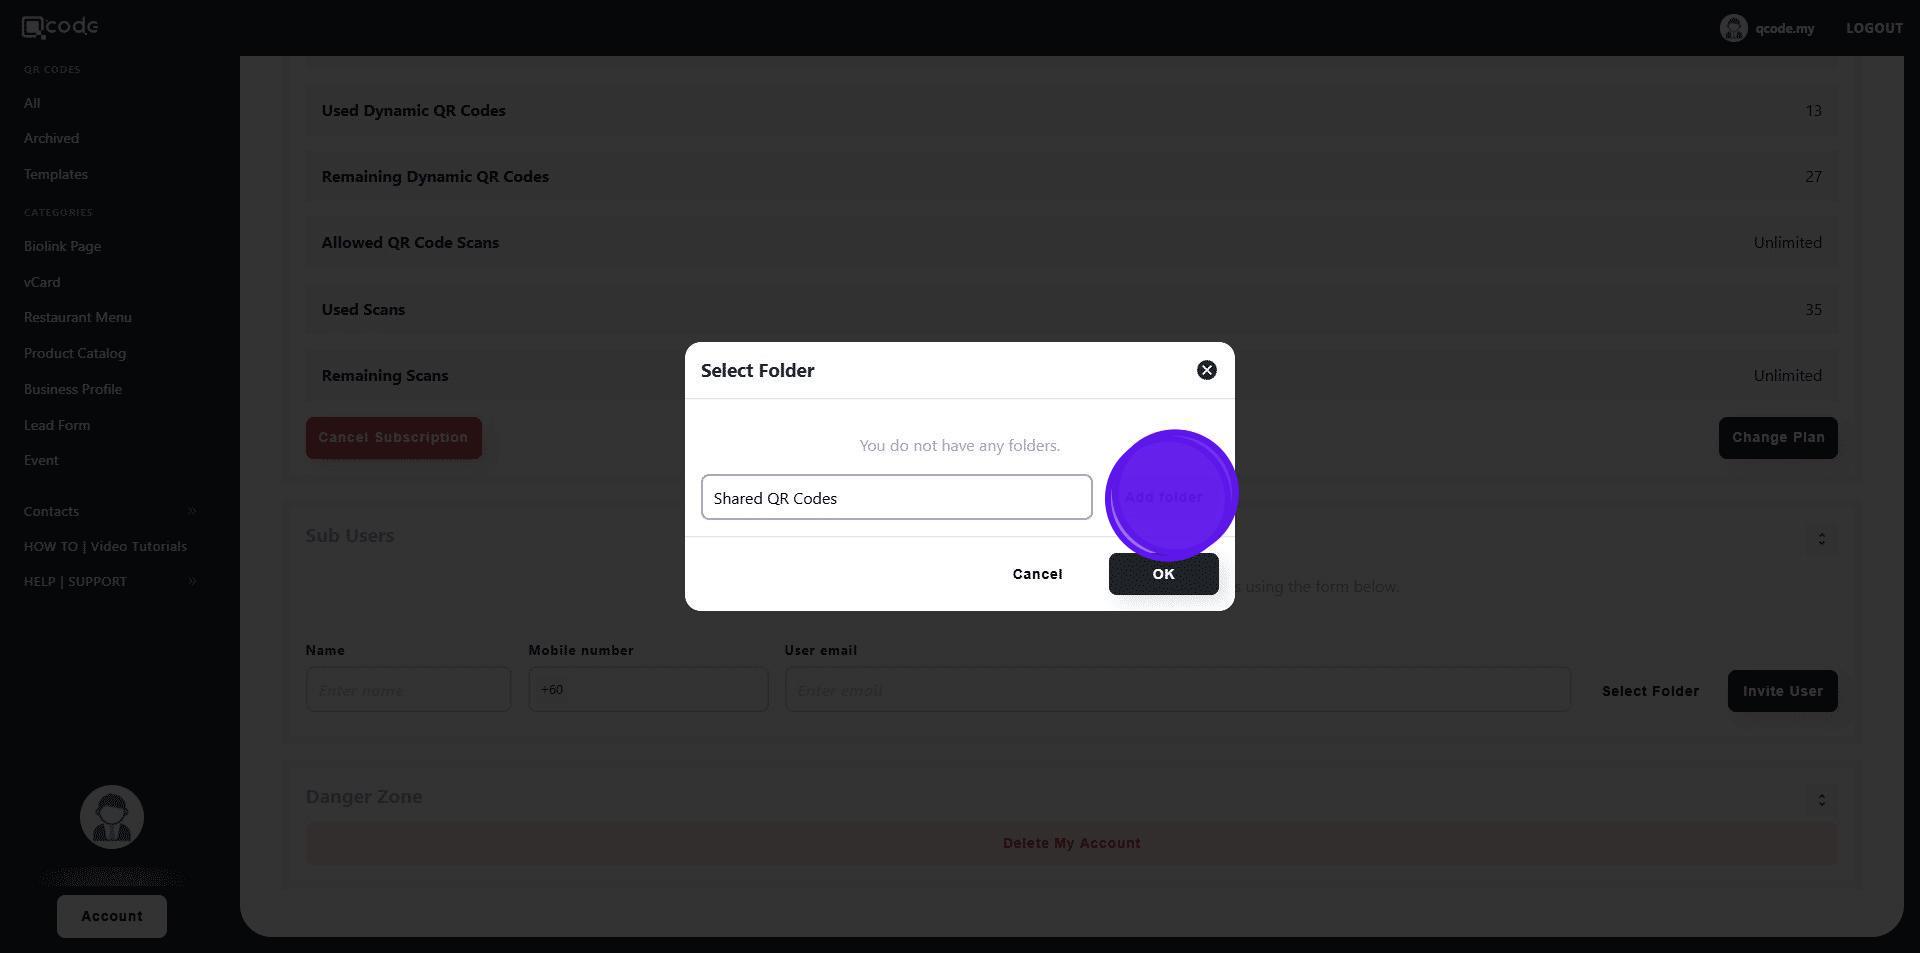Close the Select Folder dialog with X icon
The width and height of the screenshot is (1920, 953).
click(x=1207, y=370)
